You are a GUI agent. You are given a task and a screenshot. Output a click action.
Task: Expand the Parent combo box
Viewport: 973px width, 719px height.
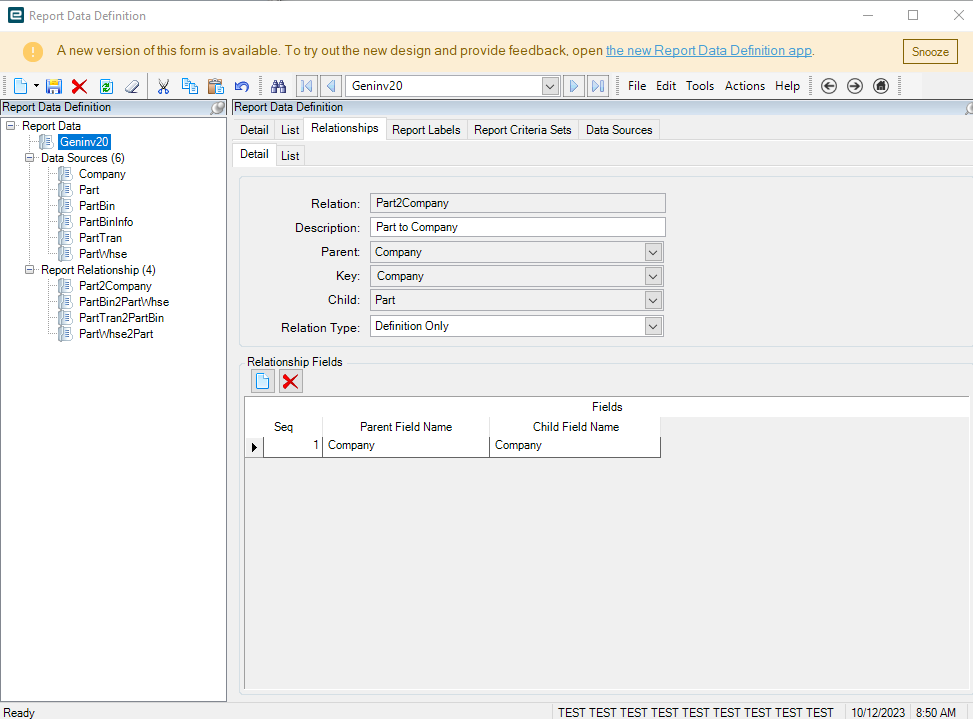653,252
